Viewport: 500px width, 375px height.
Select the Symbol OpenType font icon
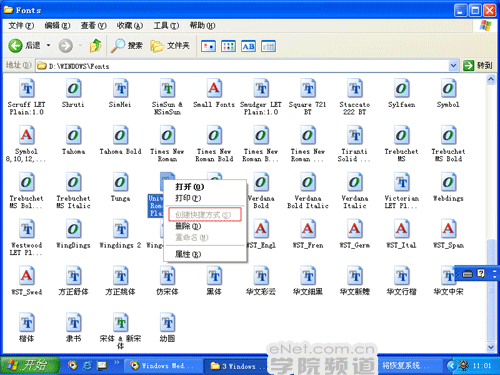pos(448,89)
